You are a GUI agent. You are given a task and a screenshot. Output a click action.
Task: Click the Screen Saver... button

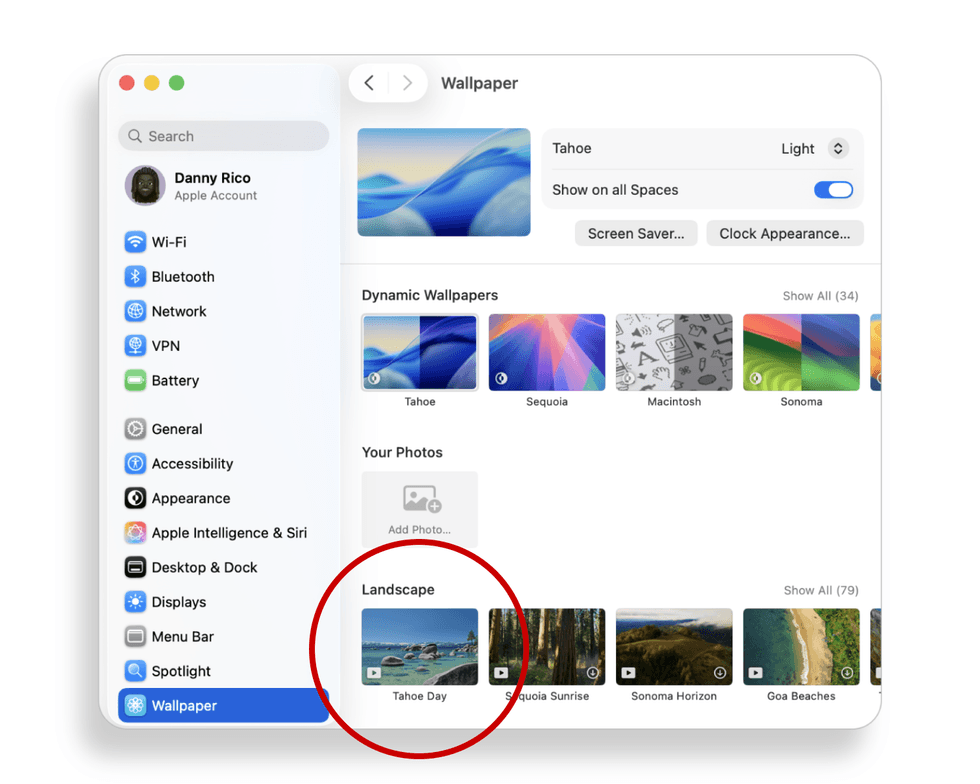[636, 234]
